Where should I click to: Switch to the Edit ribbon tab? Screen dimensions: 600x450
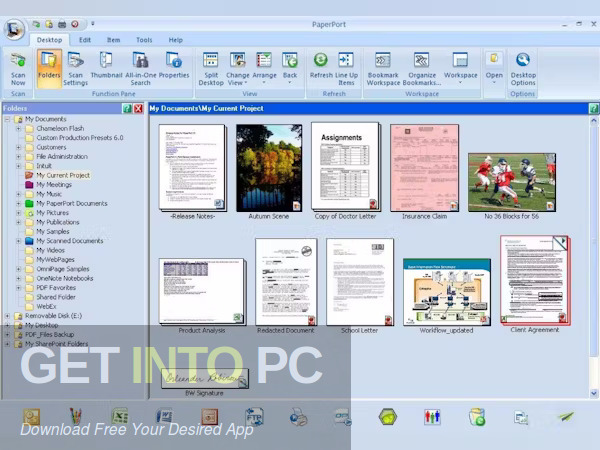click(85, 40)
